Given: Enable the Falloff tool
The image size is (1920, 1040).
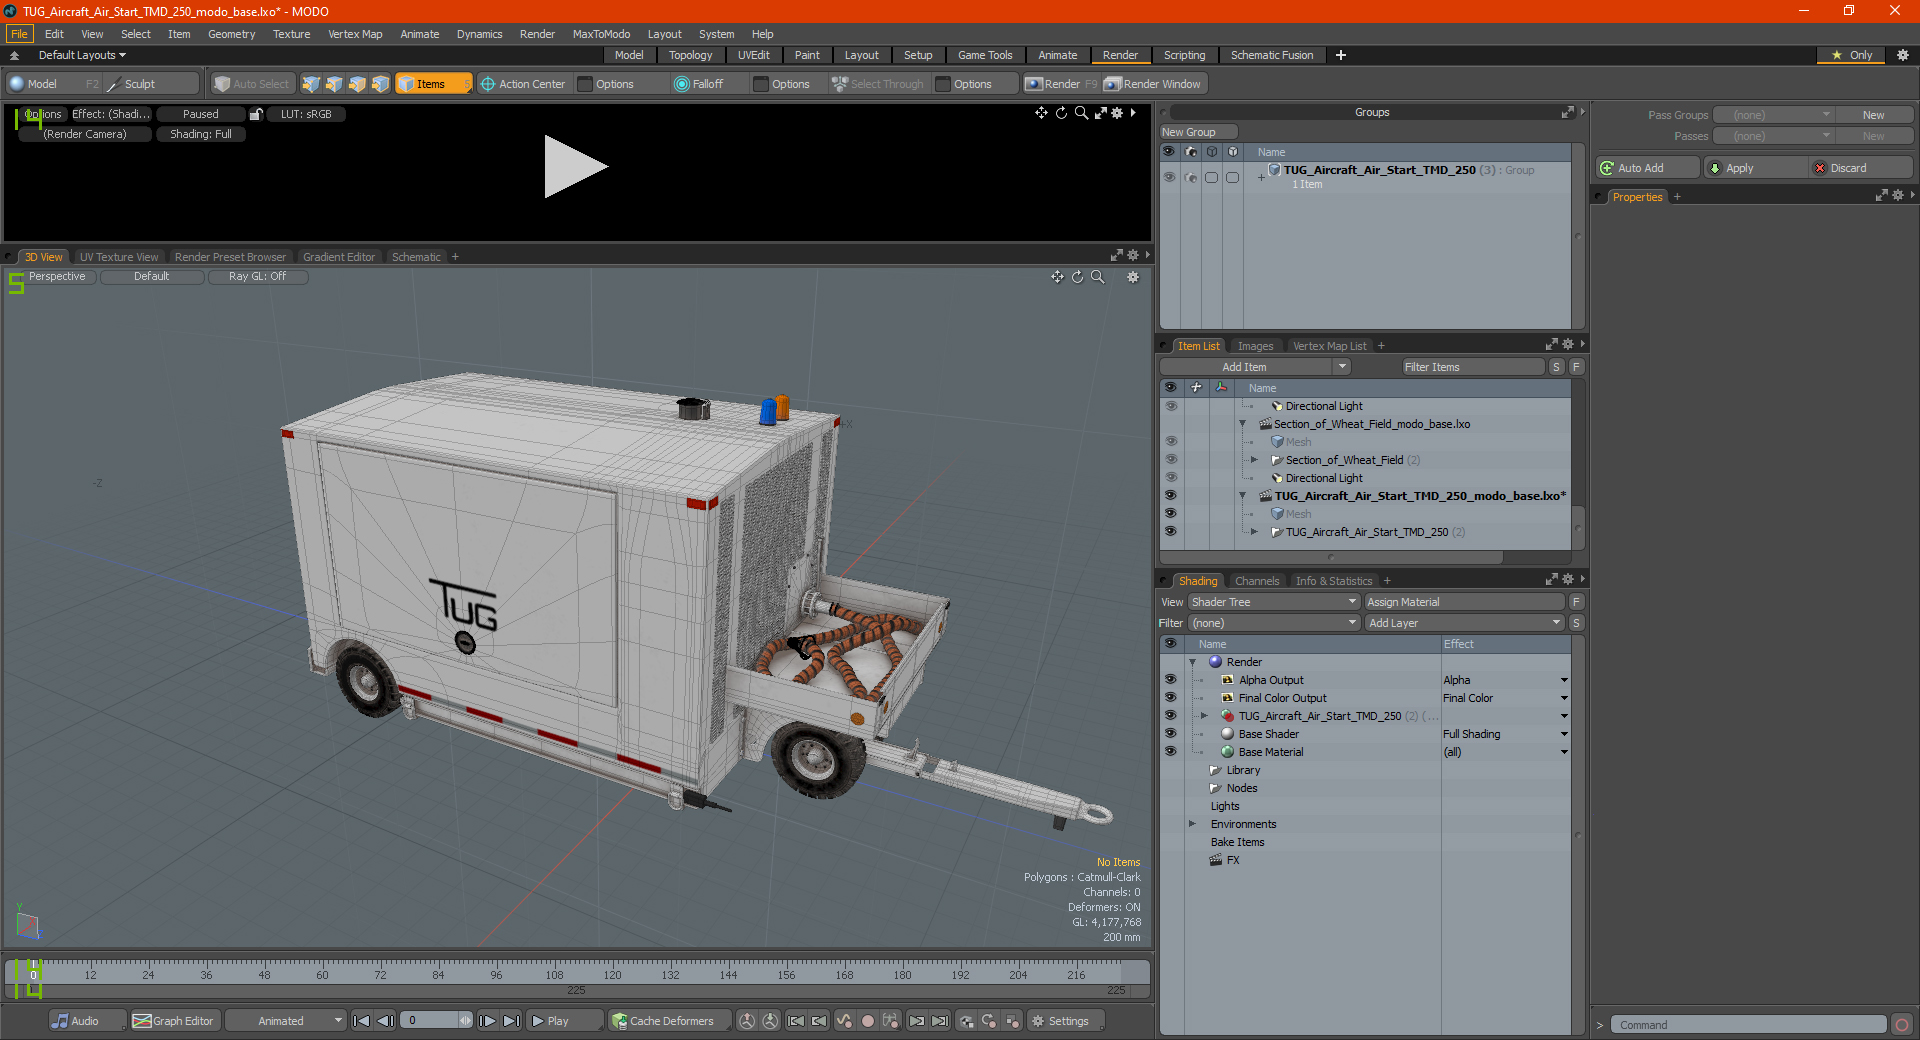Looking at the screenshot, I should coord(699,84).
